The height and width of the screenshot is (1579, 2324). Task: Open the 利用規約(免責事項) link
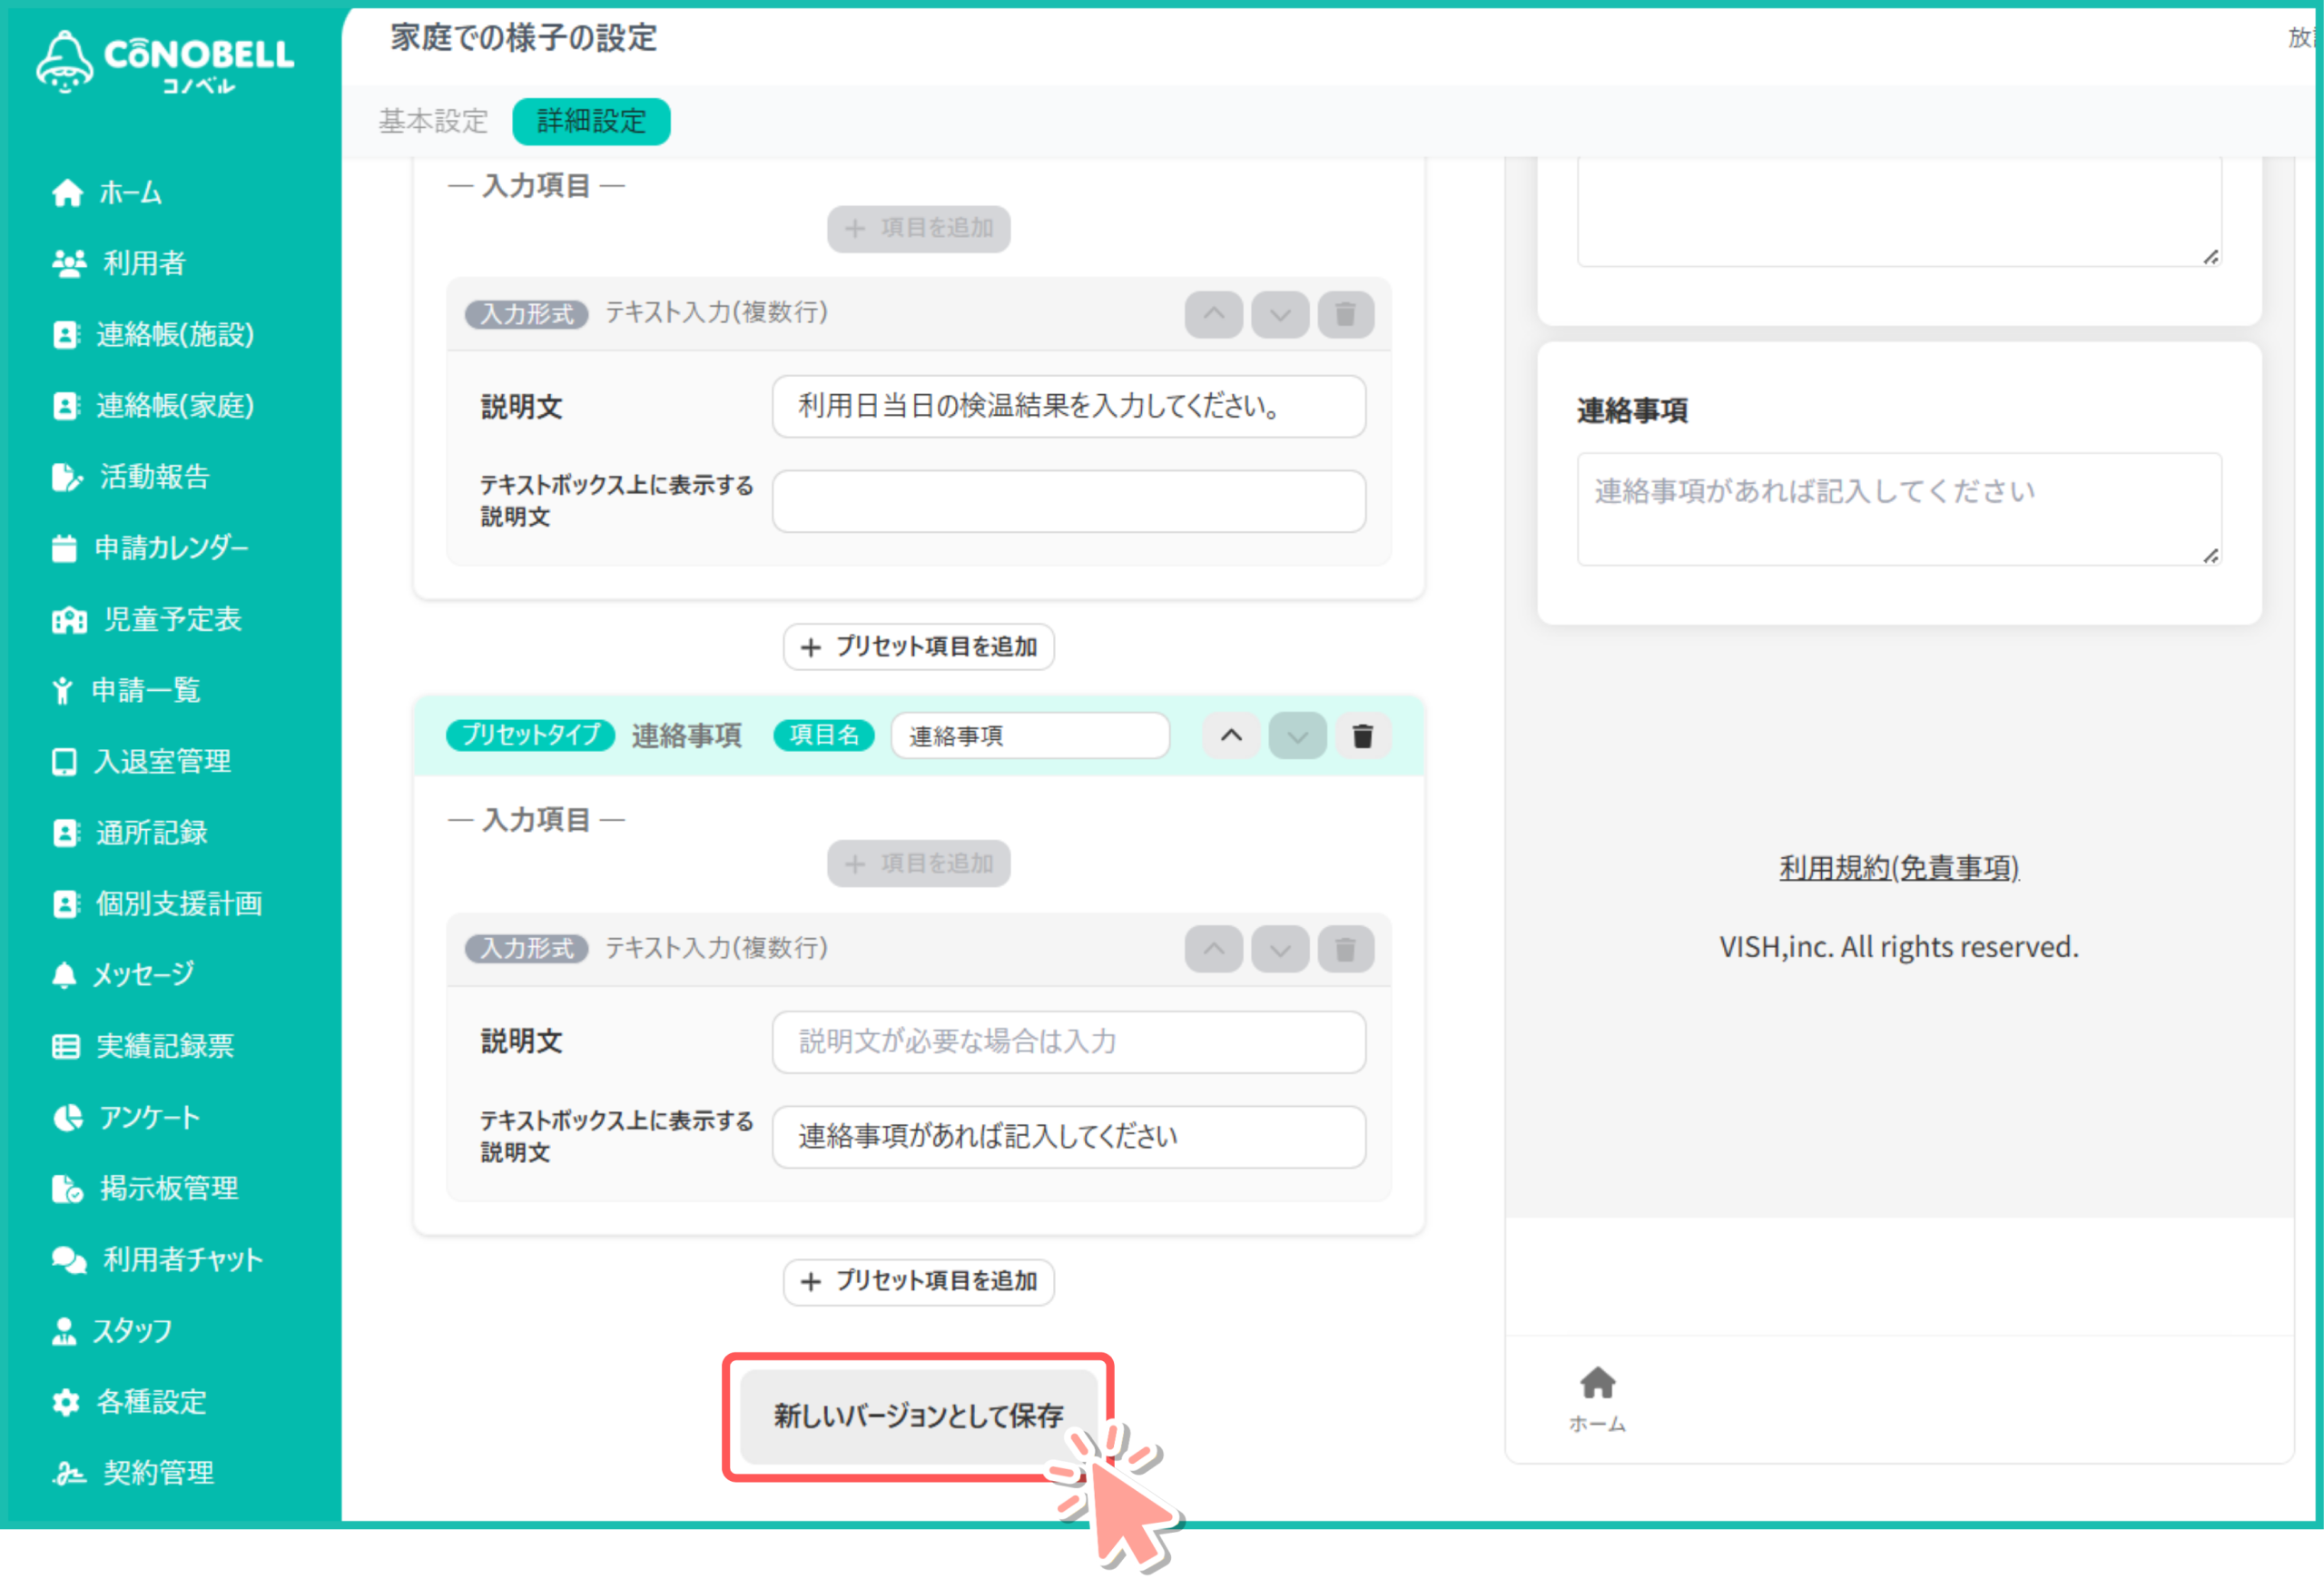[x=1898, y=867]
